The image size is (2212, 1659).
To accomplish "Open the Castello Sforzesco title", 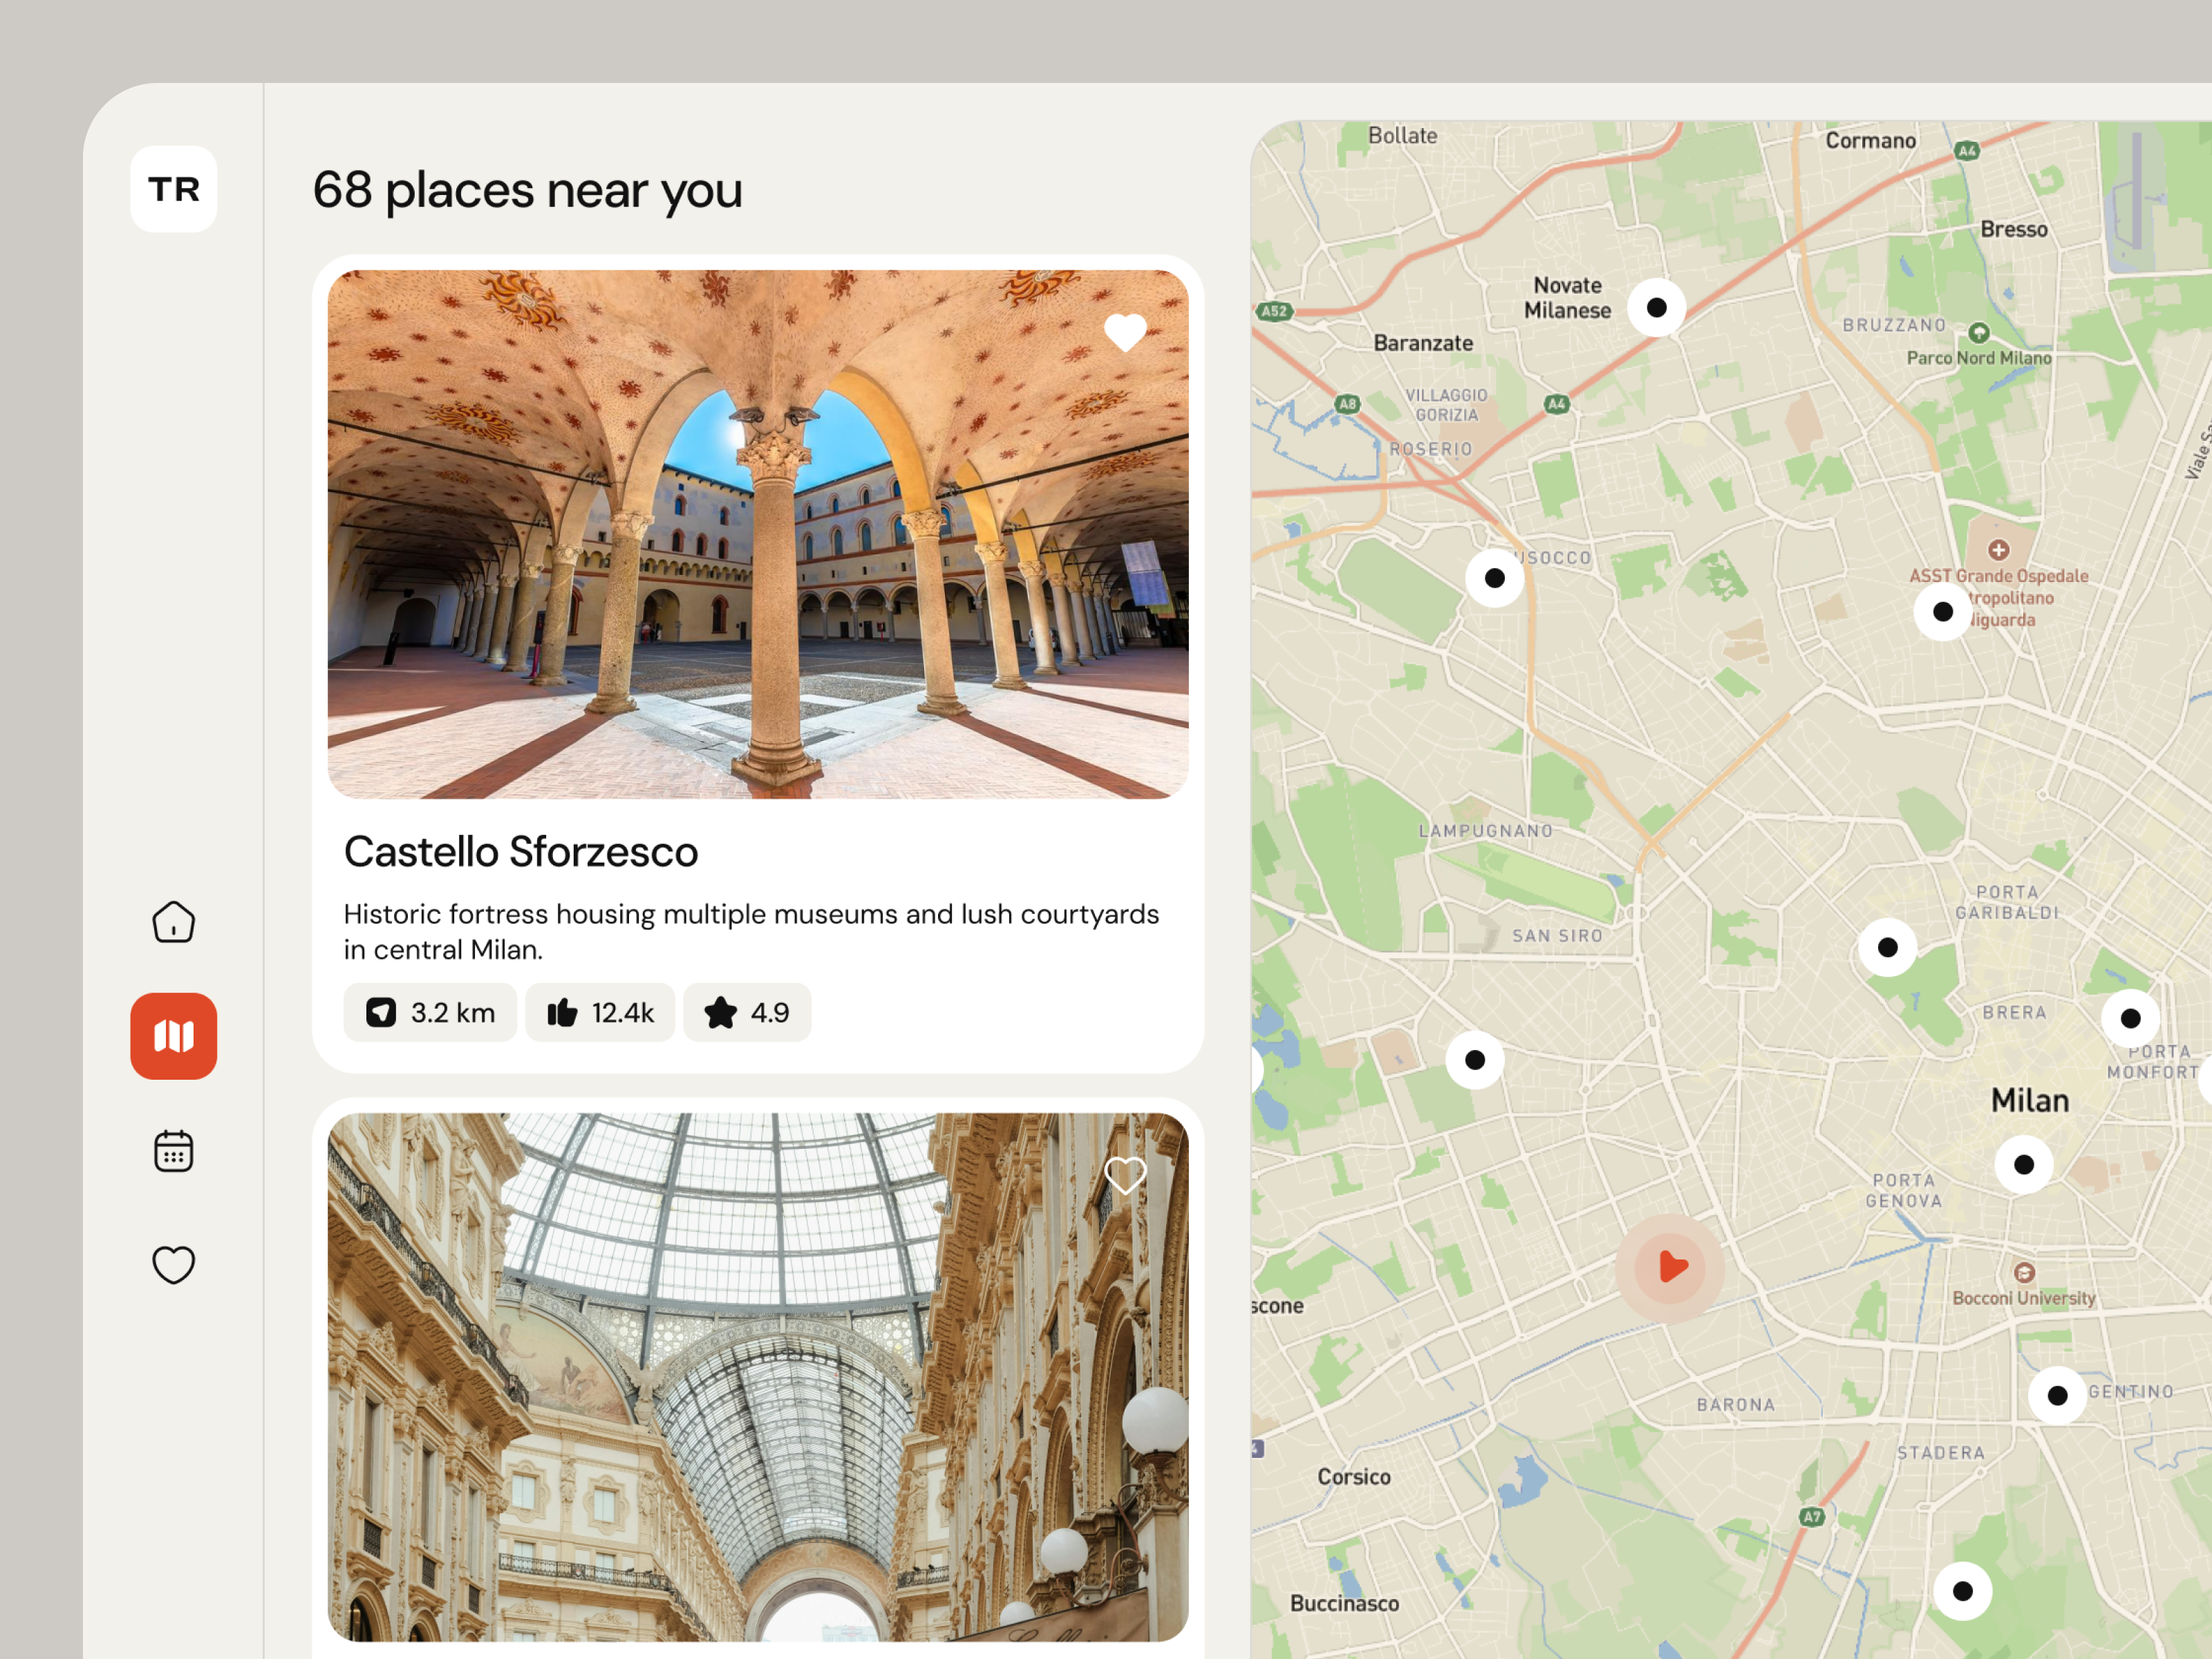I will [x=521, y=852].
